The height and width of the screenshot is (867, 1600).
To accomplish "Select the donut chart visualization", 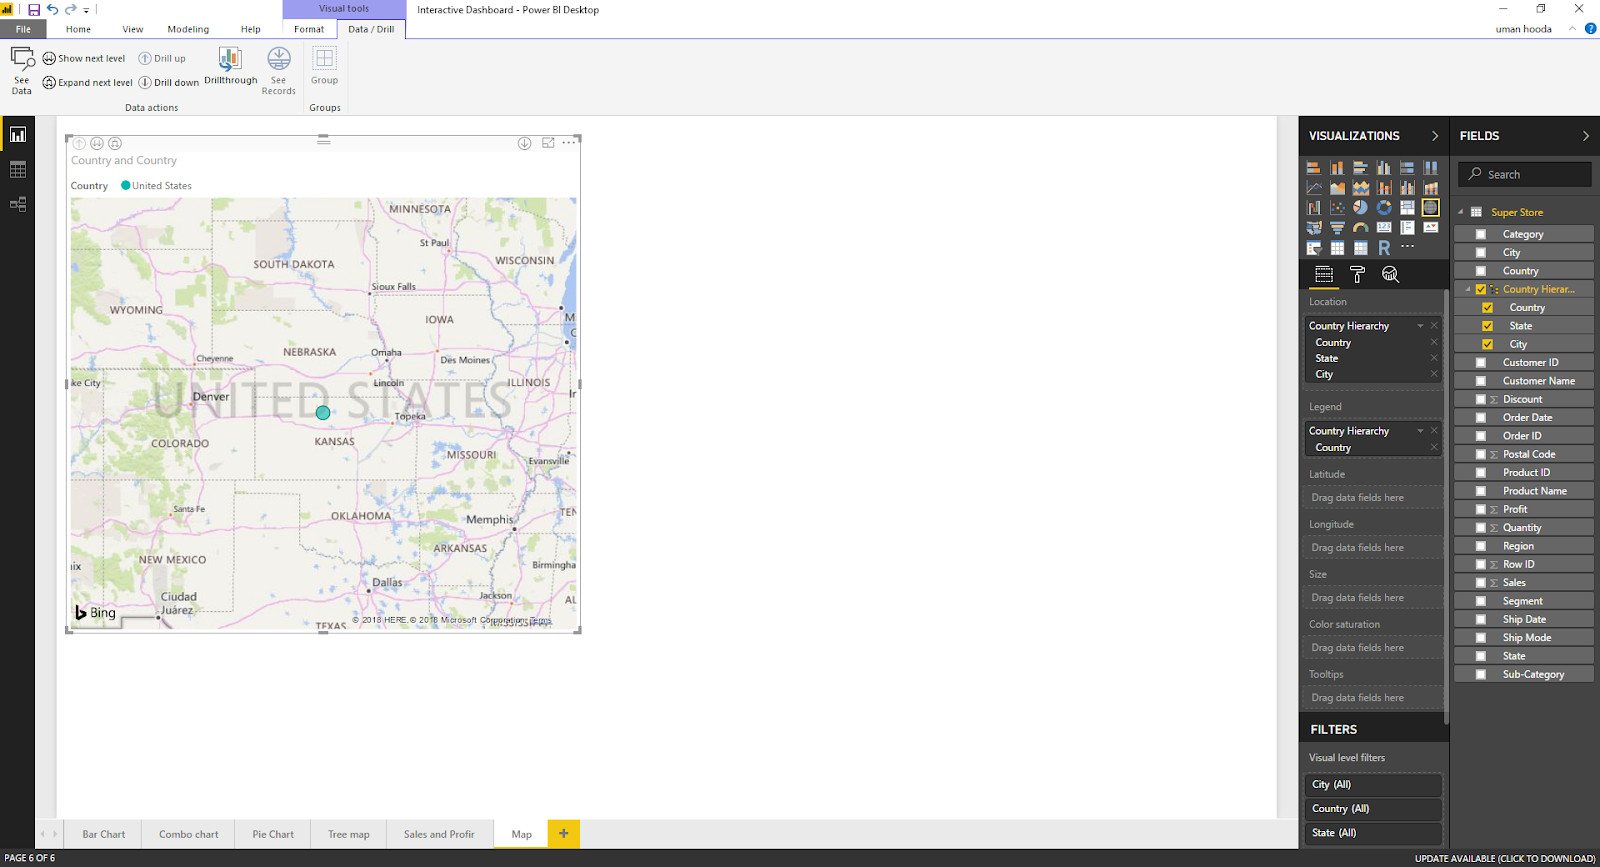I will pos(1384,208).
